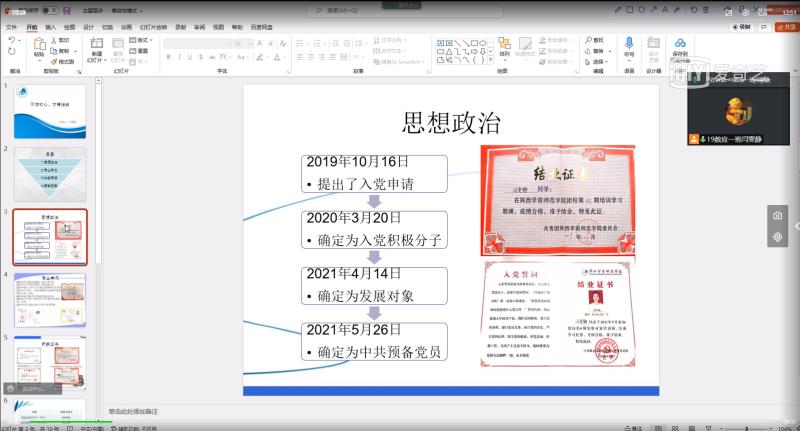Open the font name combo box
800x431 pixels.
198,44
